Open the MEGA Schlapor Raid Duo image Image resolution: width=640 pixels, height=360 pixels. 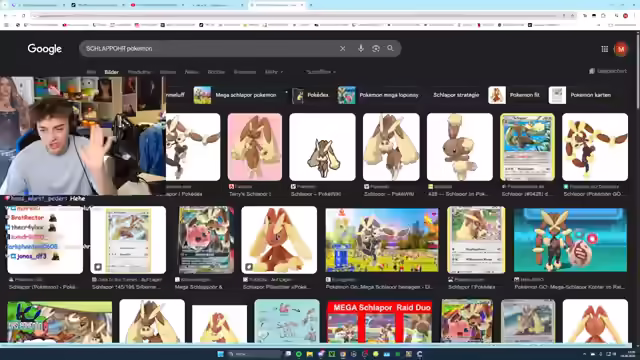click(380, 321)
